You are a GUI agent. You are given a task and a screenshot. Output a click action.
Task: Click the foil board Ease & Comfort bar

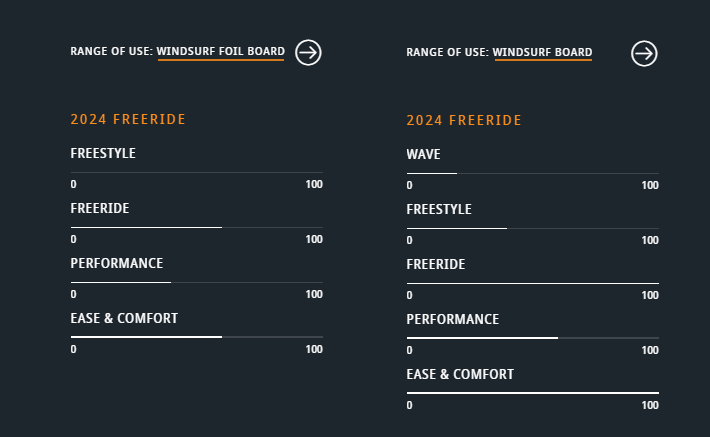pyautogui.click(x=197, y=337)
